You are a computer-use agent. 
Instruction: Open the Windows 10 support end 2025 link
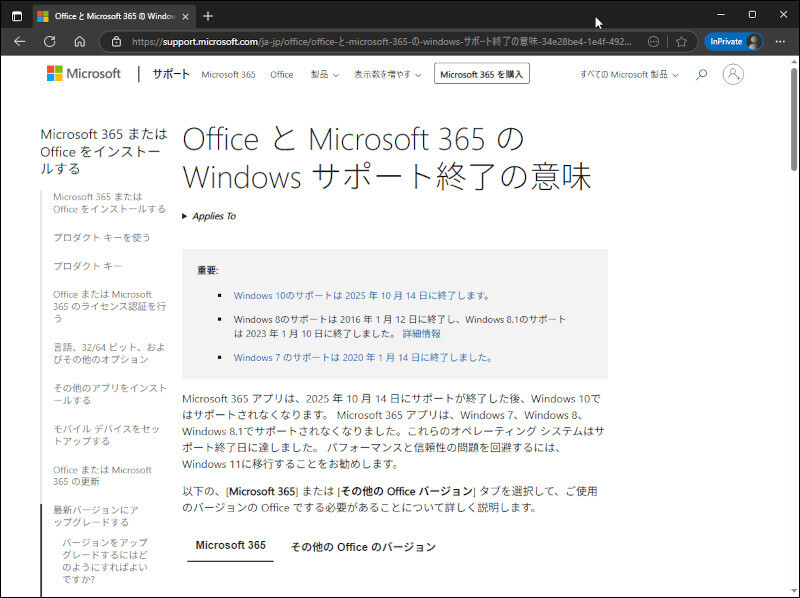362,295
